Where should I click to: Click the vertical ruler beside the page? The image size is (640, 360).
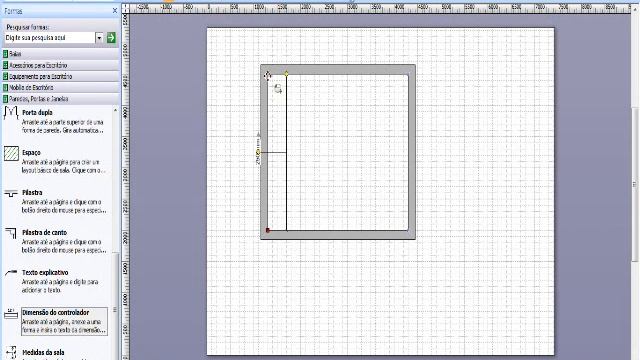[x=125, y=186]
